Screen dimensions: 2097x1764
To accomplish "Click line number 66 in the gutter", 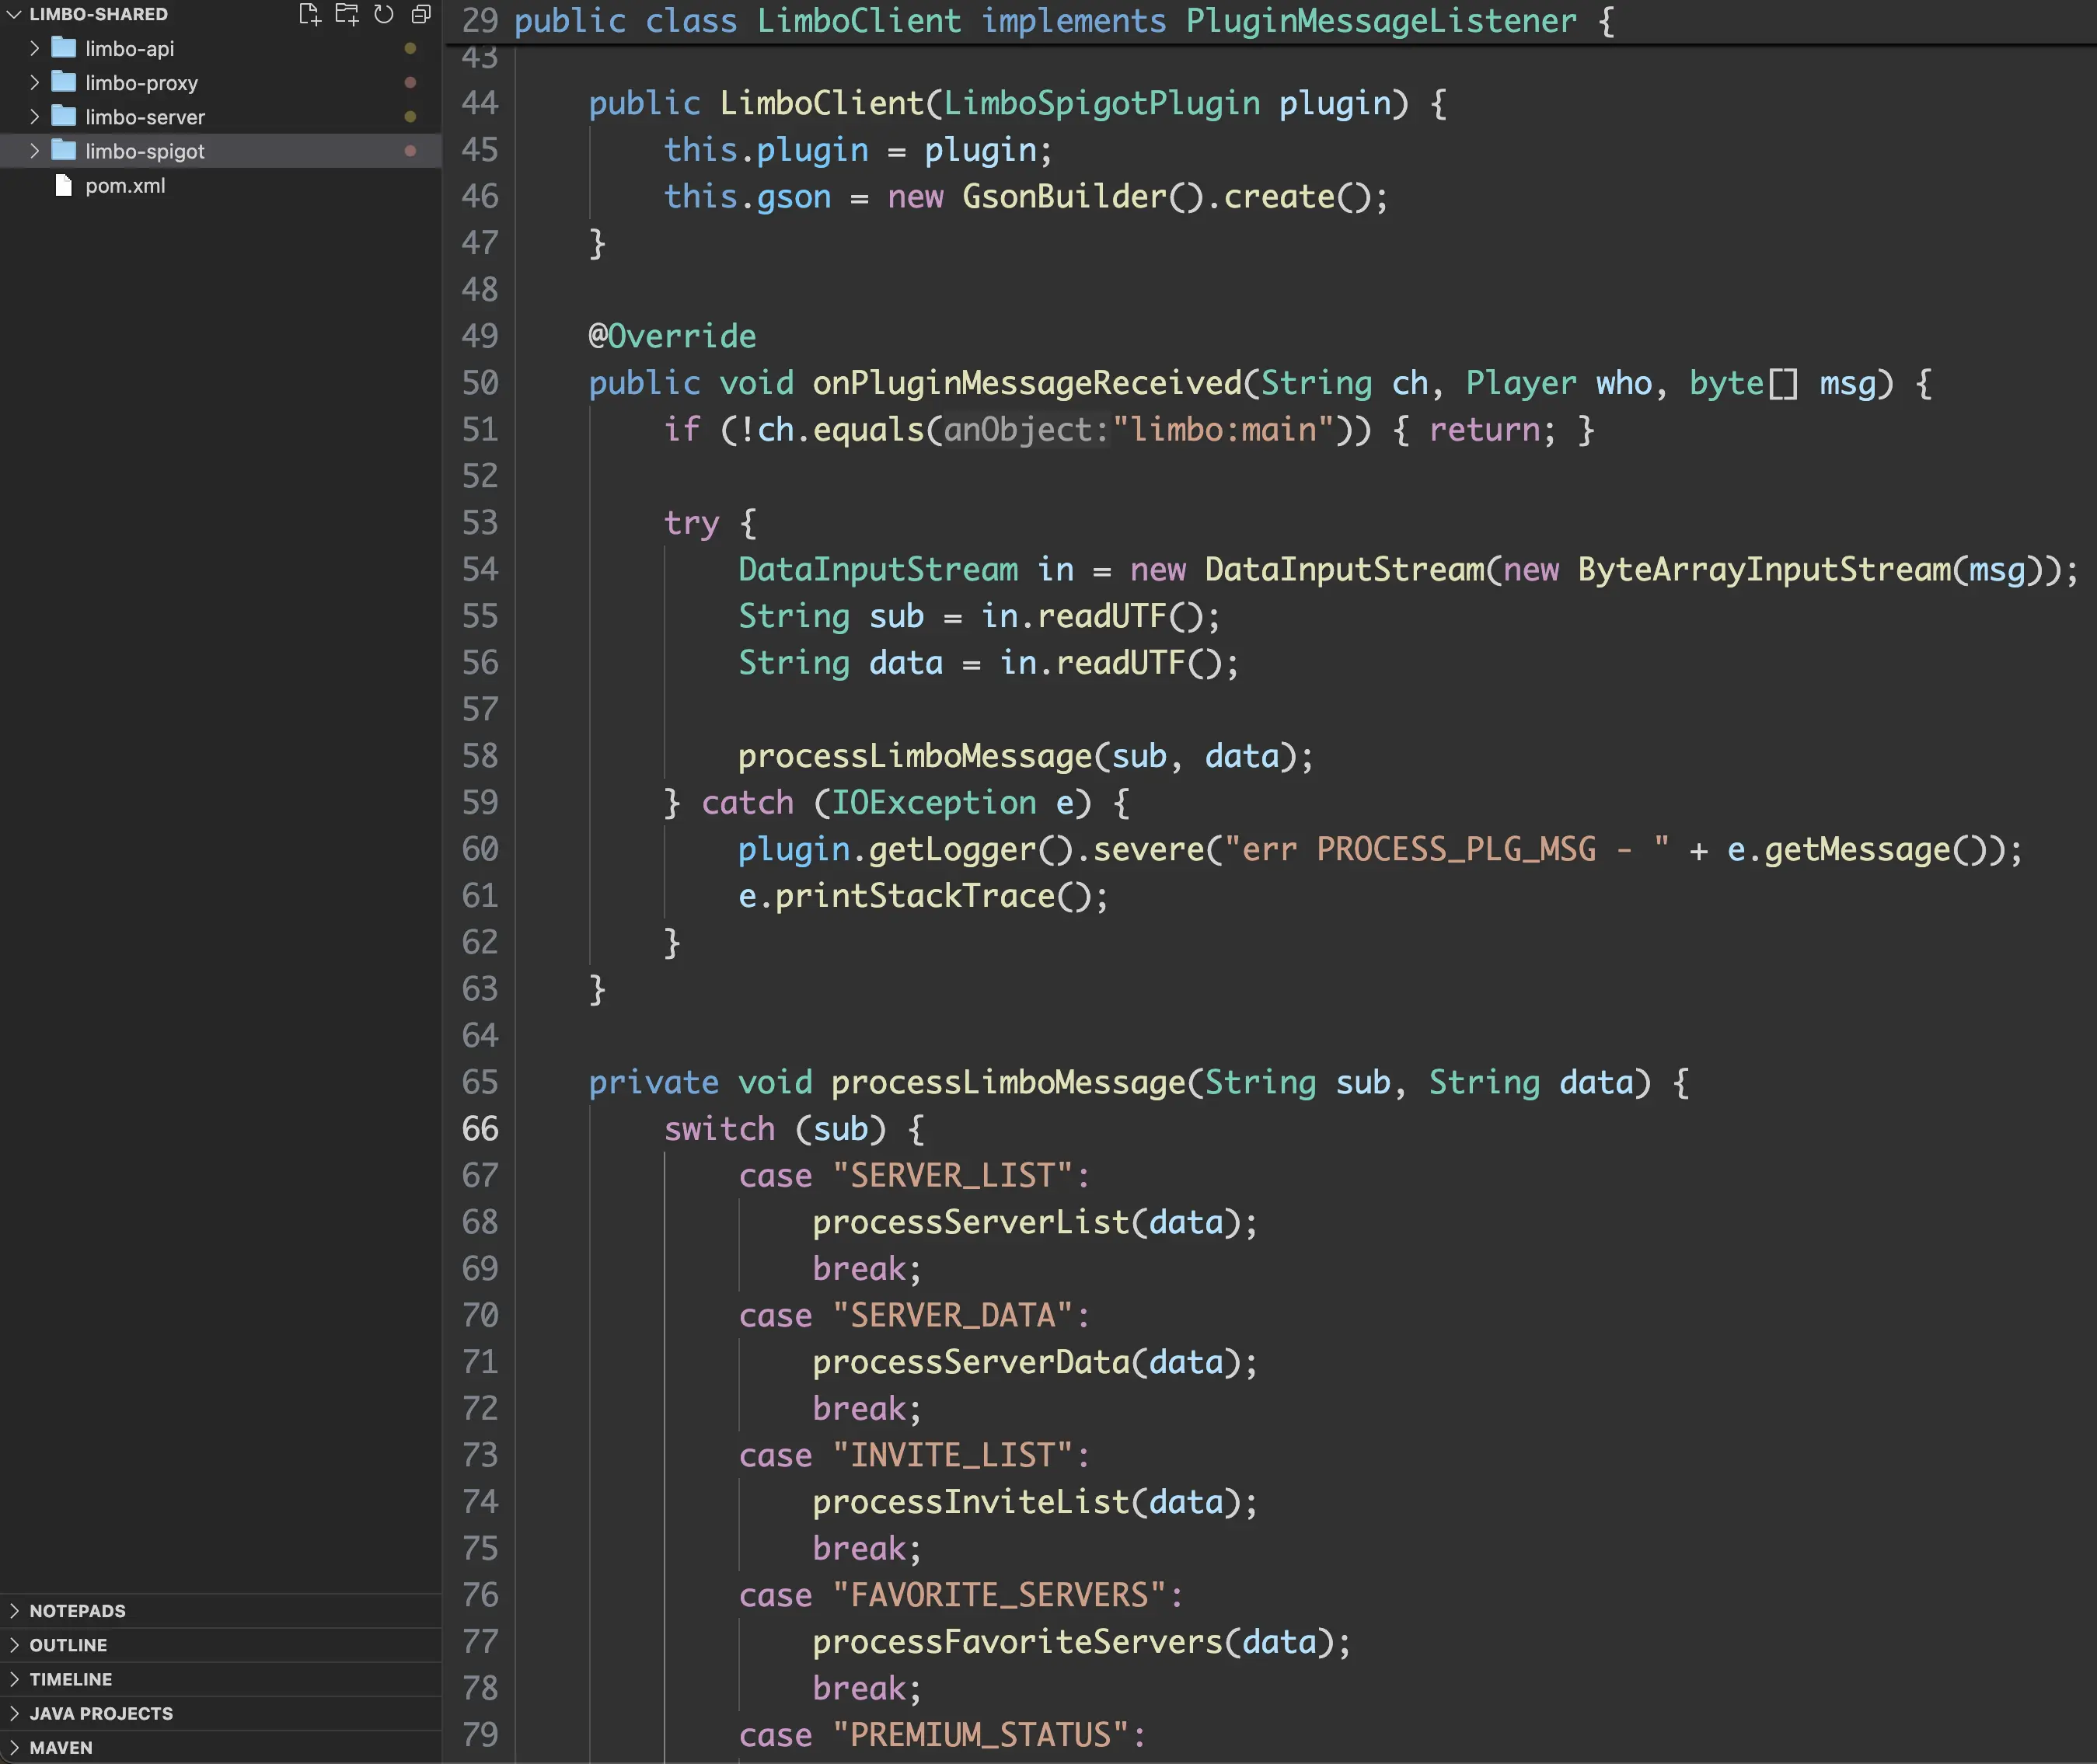I will coord(480,1129).
